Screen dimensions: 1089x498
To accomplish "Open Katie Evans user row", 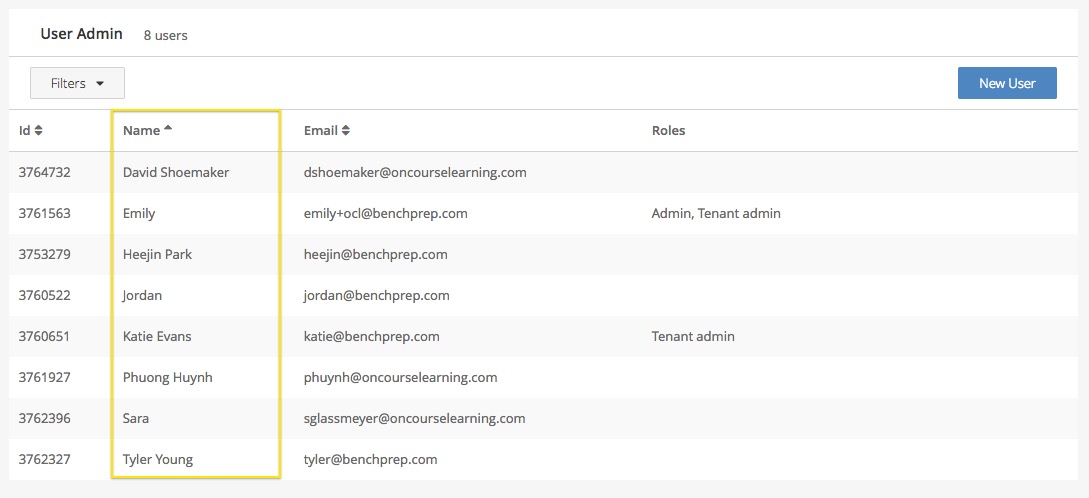I will pos(157,336).
